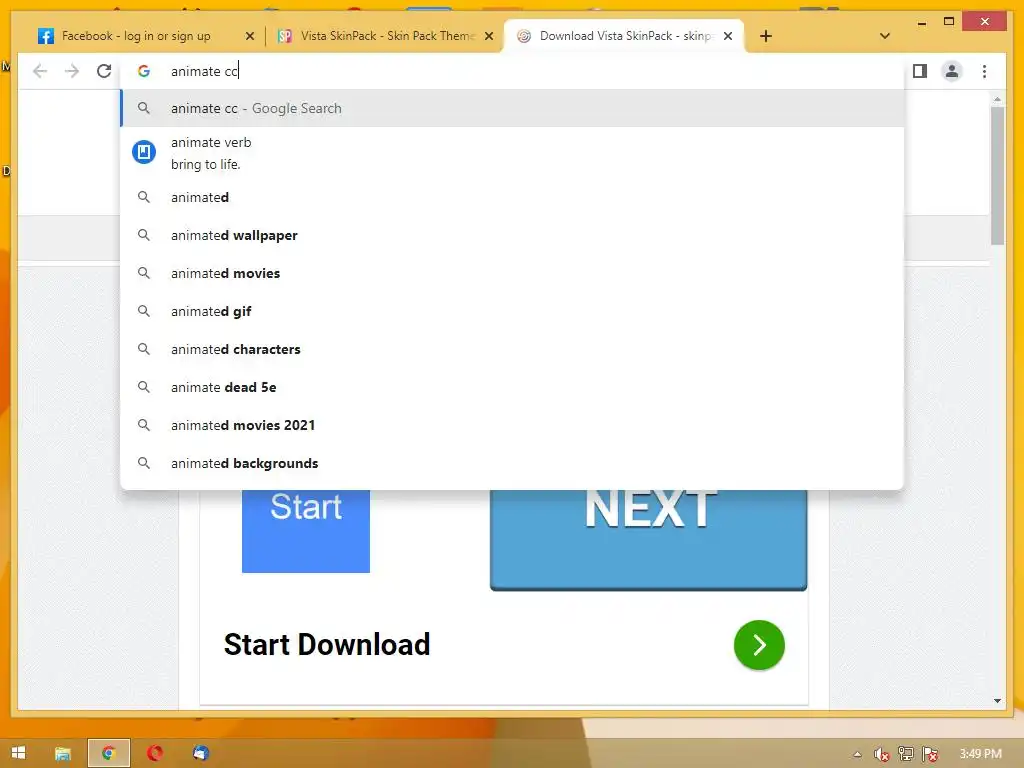Select 'animated movies' suggestion
1024x768 pixels.
(512, 273)
